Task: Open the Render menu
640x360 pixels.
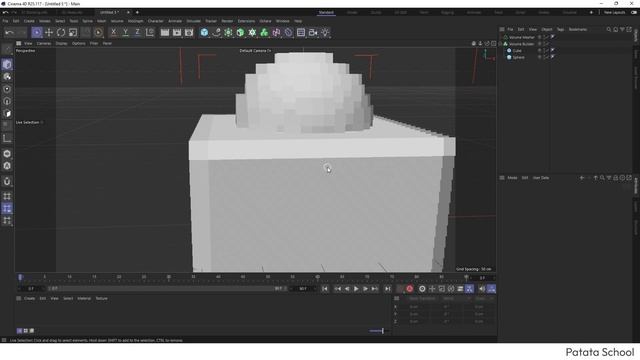Action: point(227,21)
